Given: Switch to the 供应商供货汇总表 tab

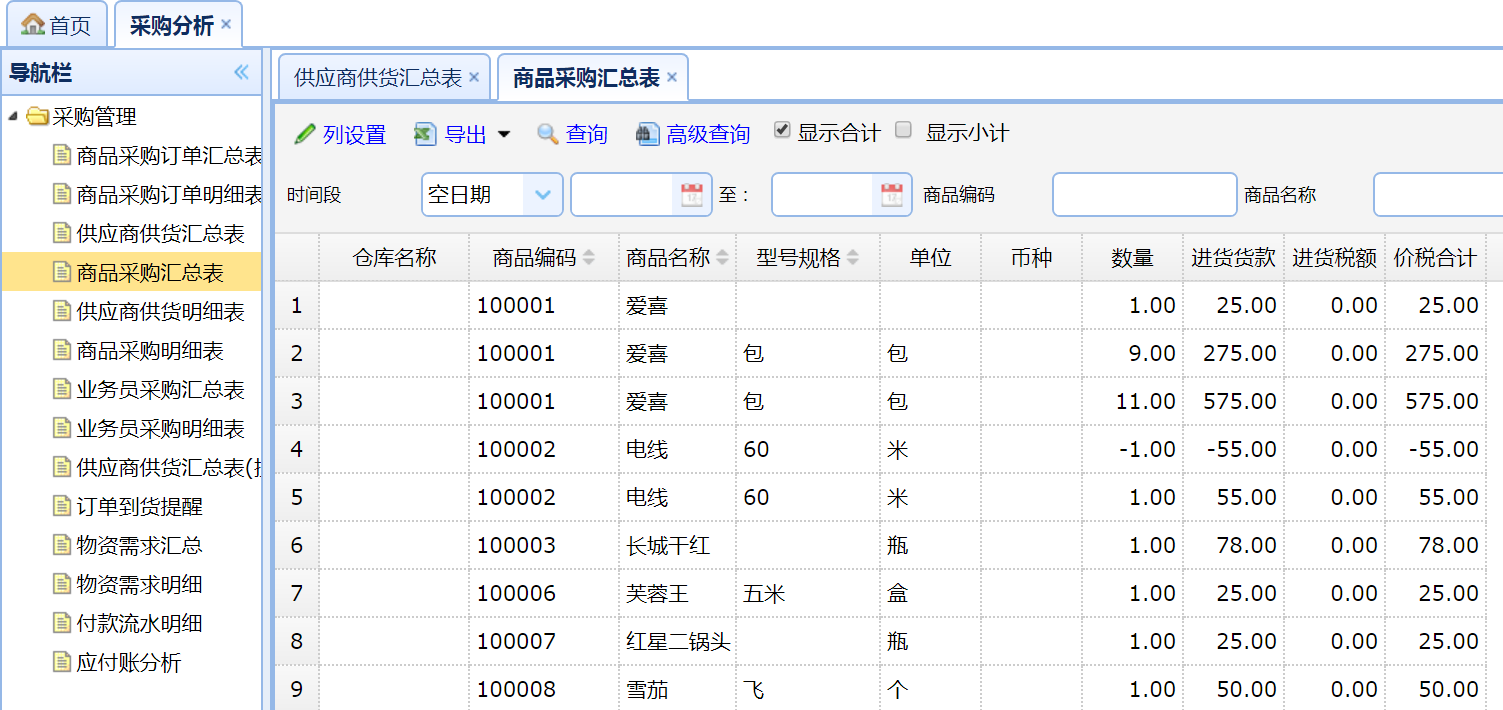Looking at the screenshot, I should click(377, 78).
